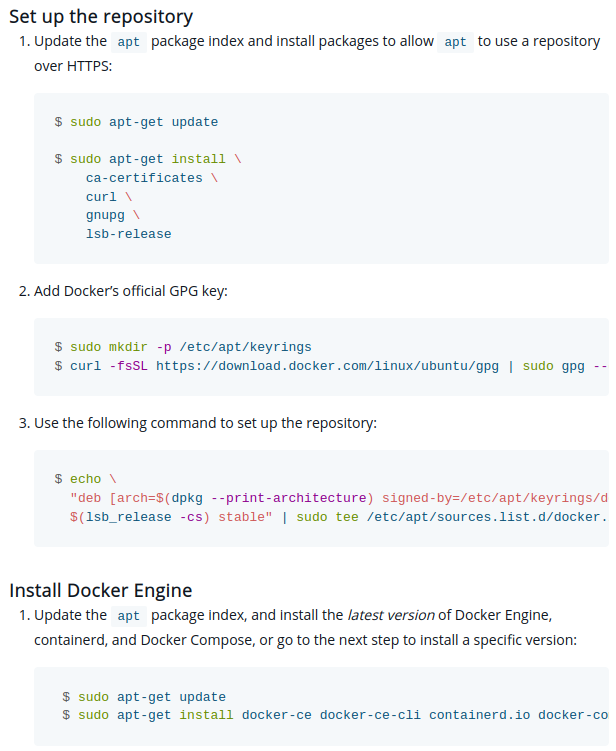Click "Add Docker's official GPG key:" step text
616x751 pixels.
[x=130, y=291]
